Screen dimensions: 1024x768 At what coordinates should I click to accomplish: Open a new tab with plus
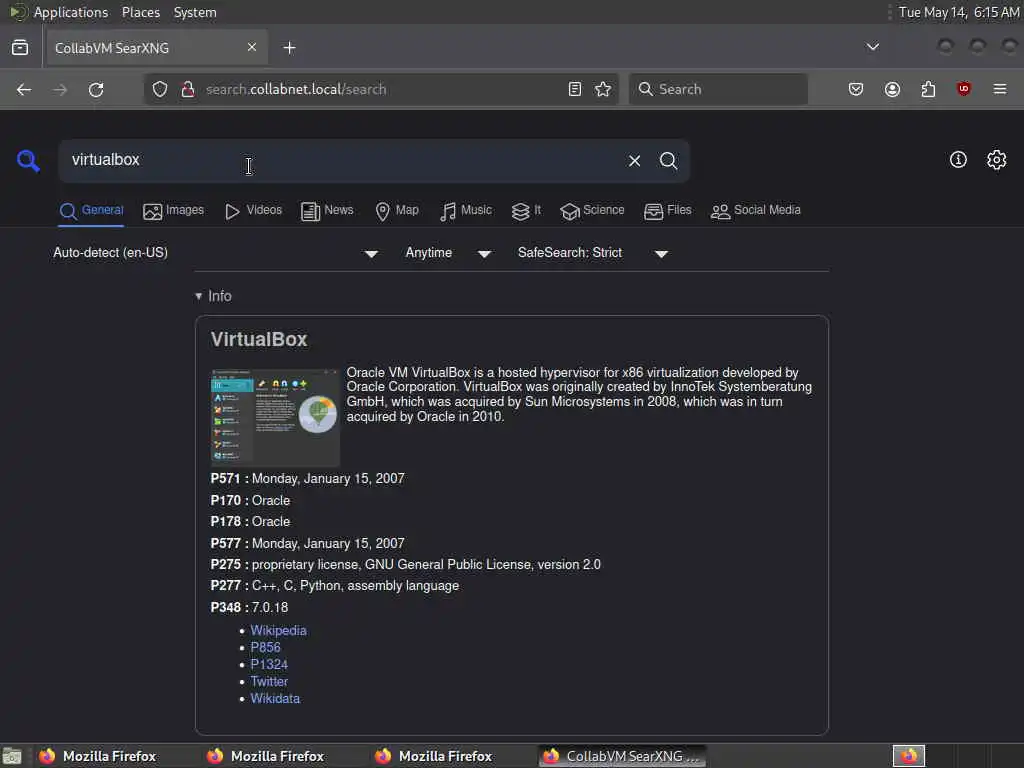[289, 48]
